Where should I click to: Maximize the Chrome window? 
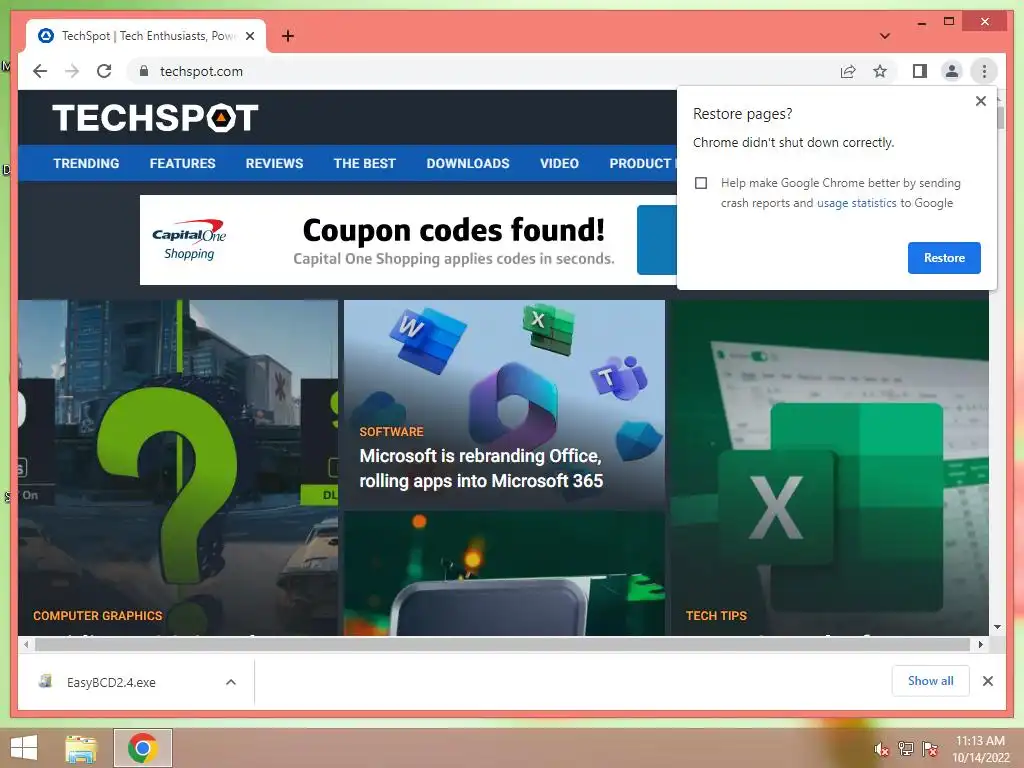click(x=949, y=22)
